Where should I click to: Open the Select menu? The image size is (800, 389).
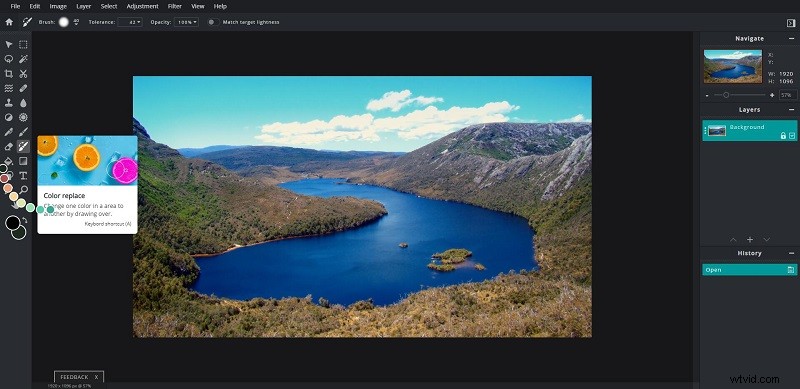[109, 7]
